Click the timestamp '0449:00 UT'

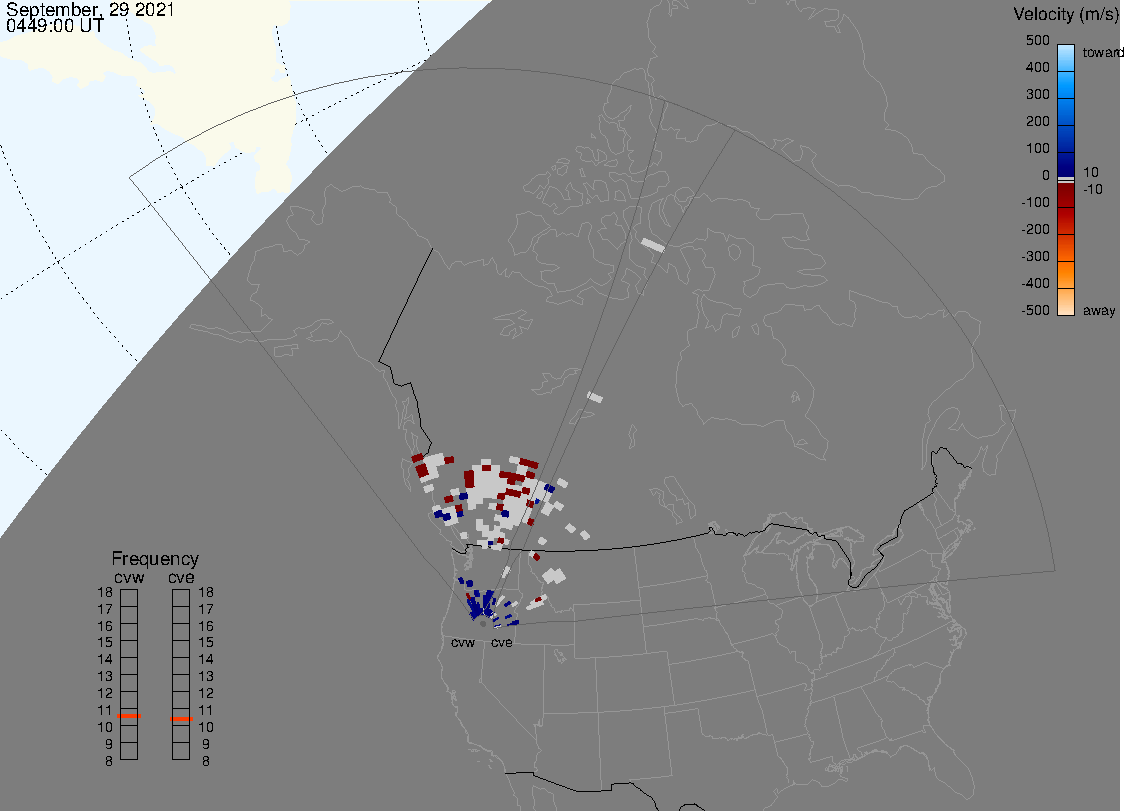pyautogui.click(x=54, y=26)
